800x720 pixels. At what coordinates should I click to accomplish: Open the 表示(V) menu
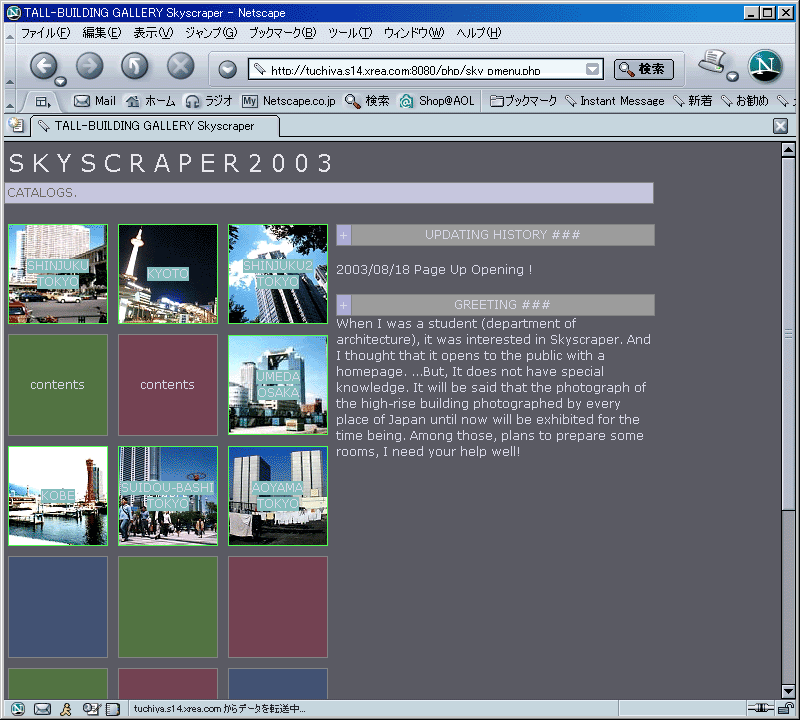click(x=153, y=33)
